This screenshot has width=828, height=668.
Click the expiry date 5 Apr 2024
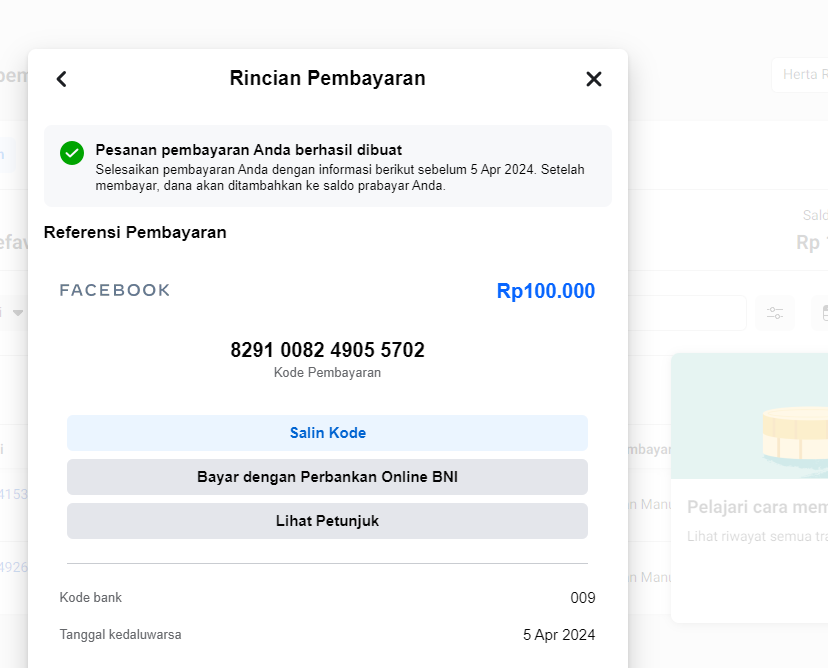559,635
